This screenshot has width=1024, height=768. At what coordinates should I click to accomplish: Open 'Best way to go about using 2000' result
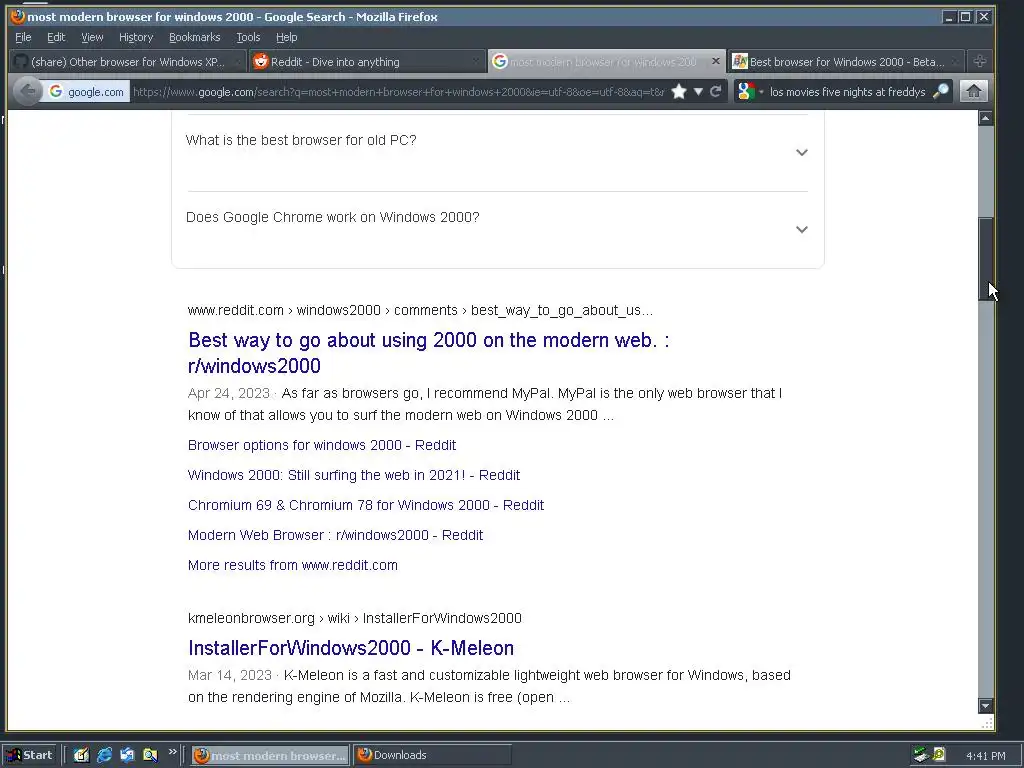(x=428, y=353)
